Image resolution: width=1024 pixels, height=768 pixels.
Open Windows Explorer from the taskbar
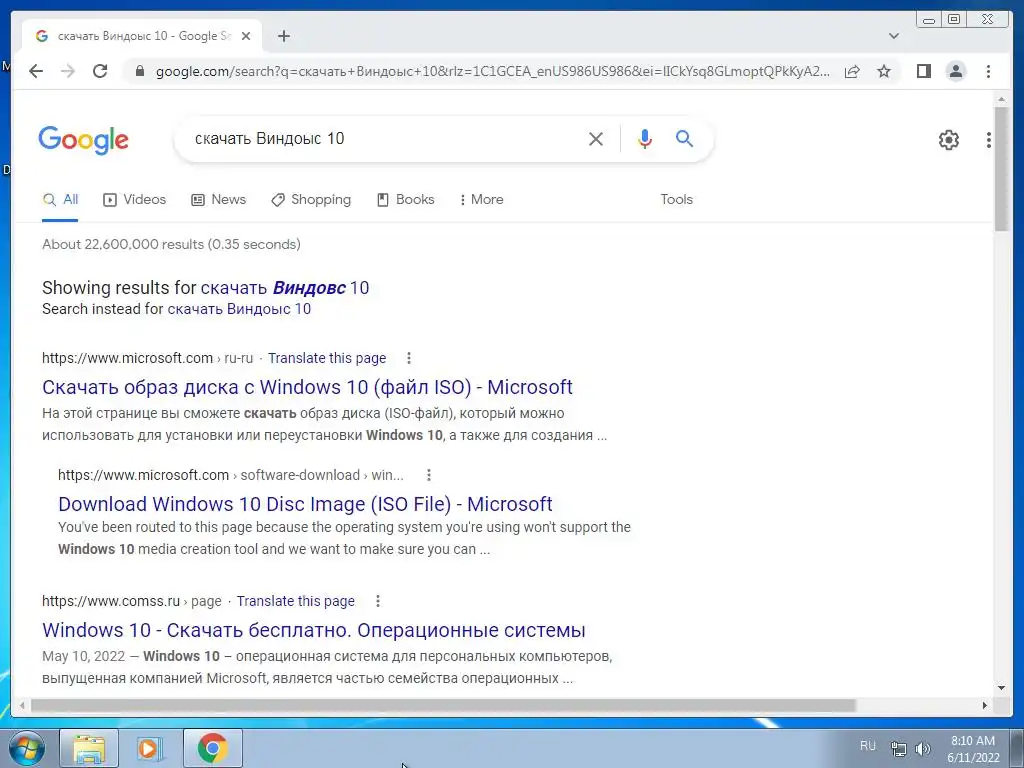[x=89, y=748]
